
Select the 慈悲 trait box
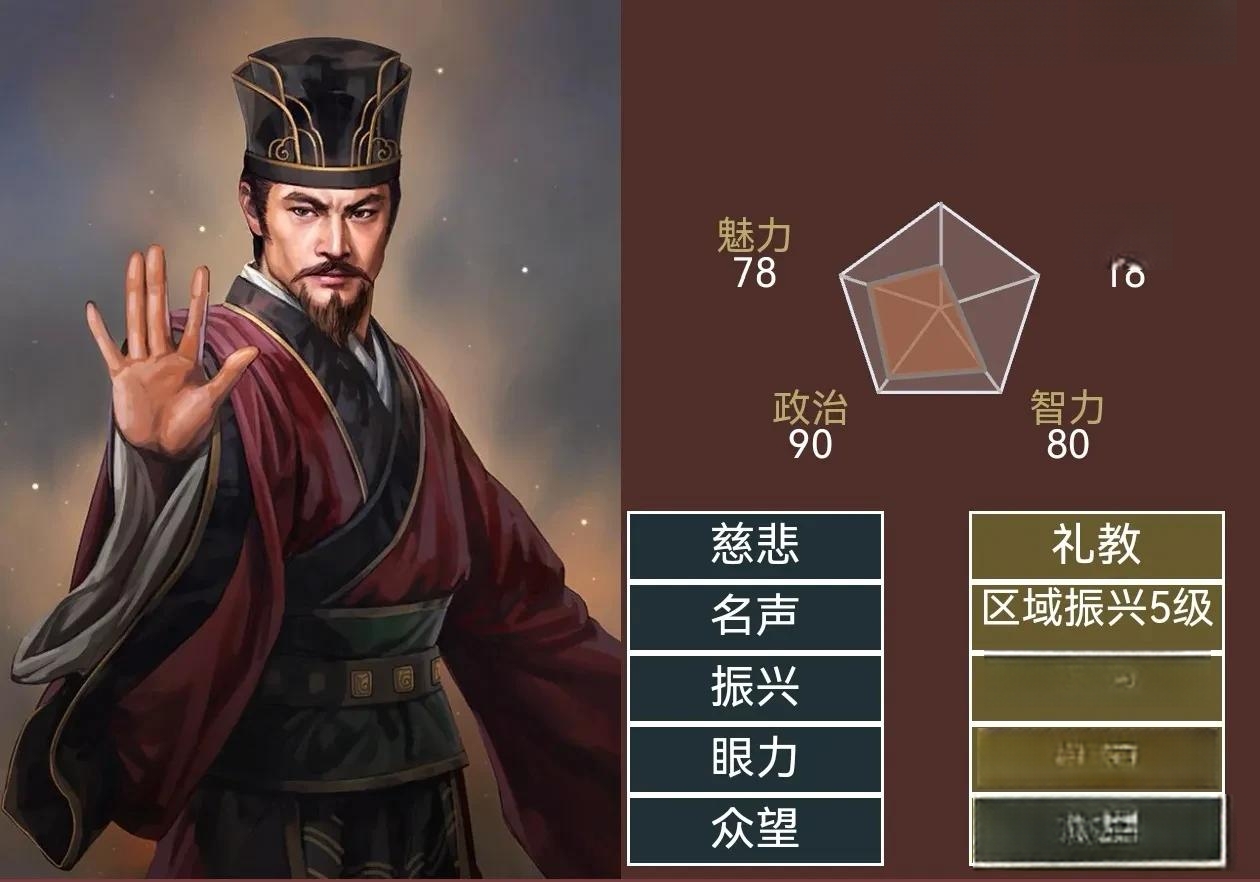pos(755,546)
